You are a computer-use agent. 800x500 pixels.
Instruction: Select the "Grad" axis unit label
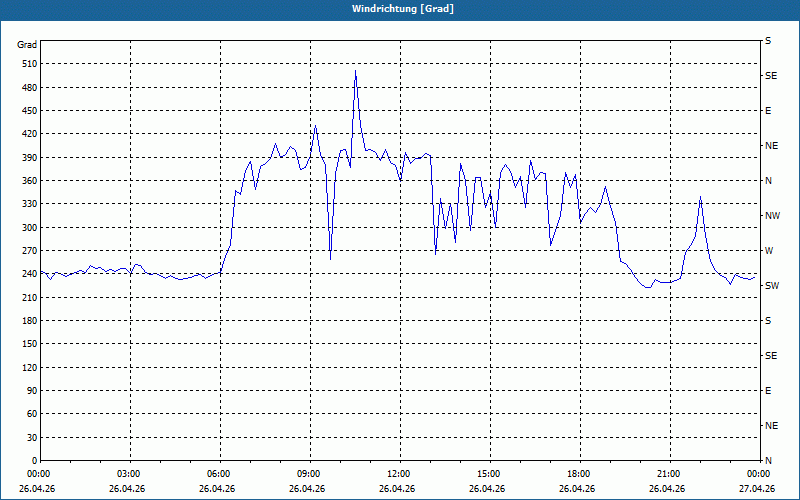click(x=27, y=45)
